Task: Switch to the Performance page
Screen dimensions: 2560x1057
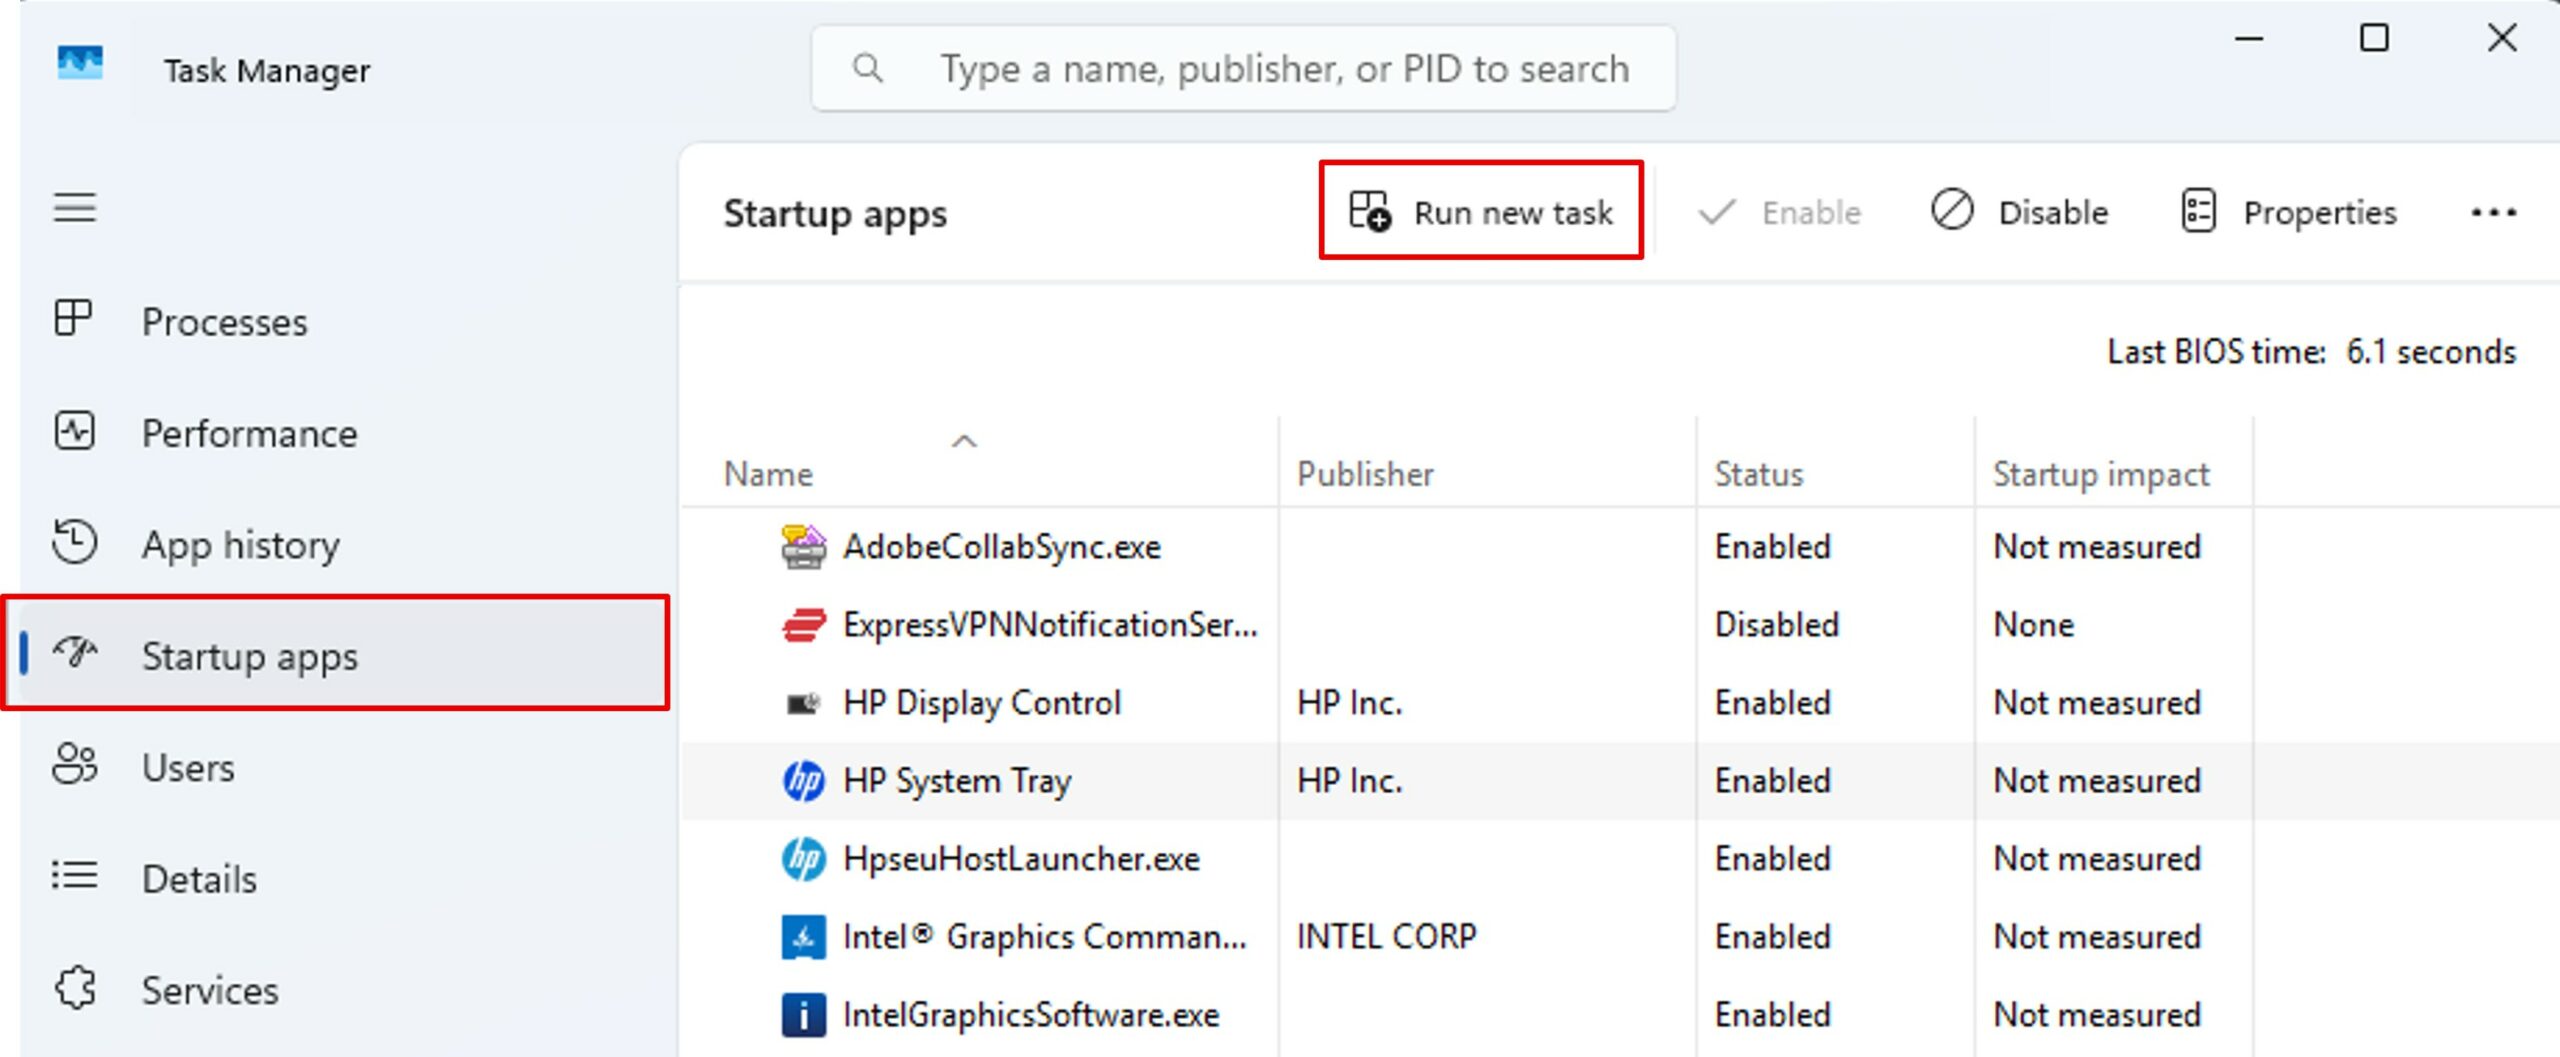Action: point(345,433)
